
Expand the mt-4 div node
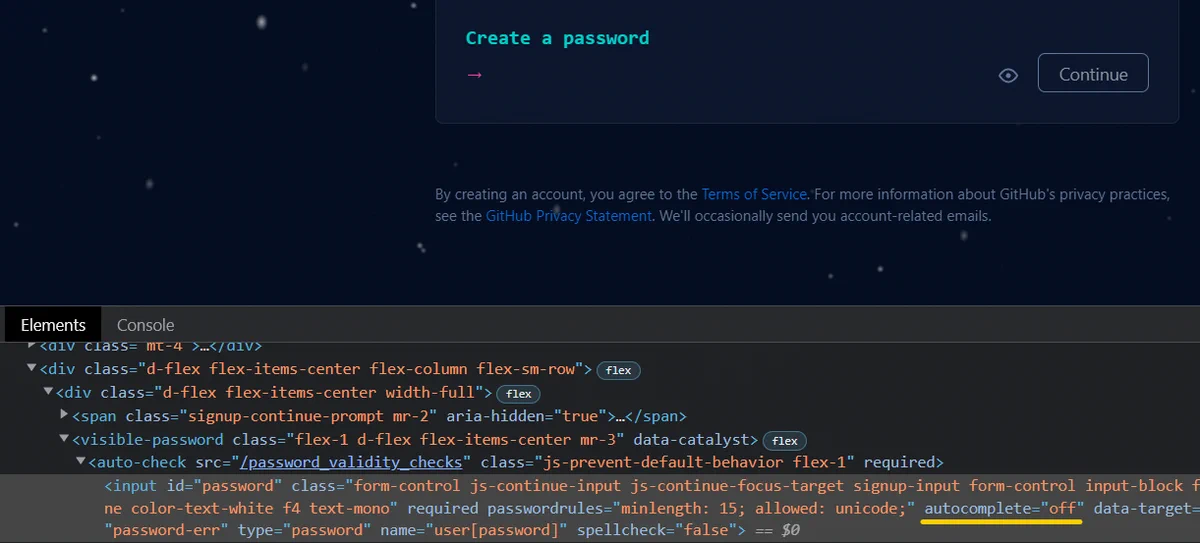click(32, 346)
